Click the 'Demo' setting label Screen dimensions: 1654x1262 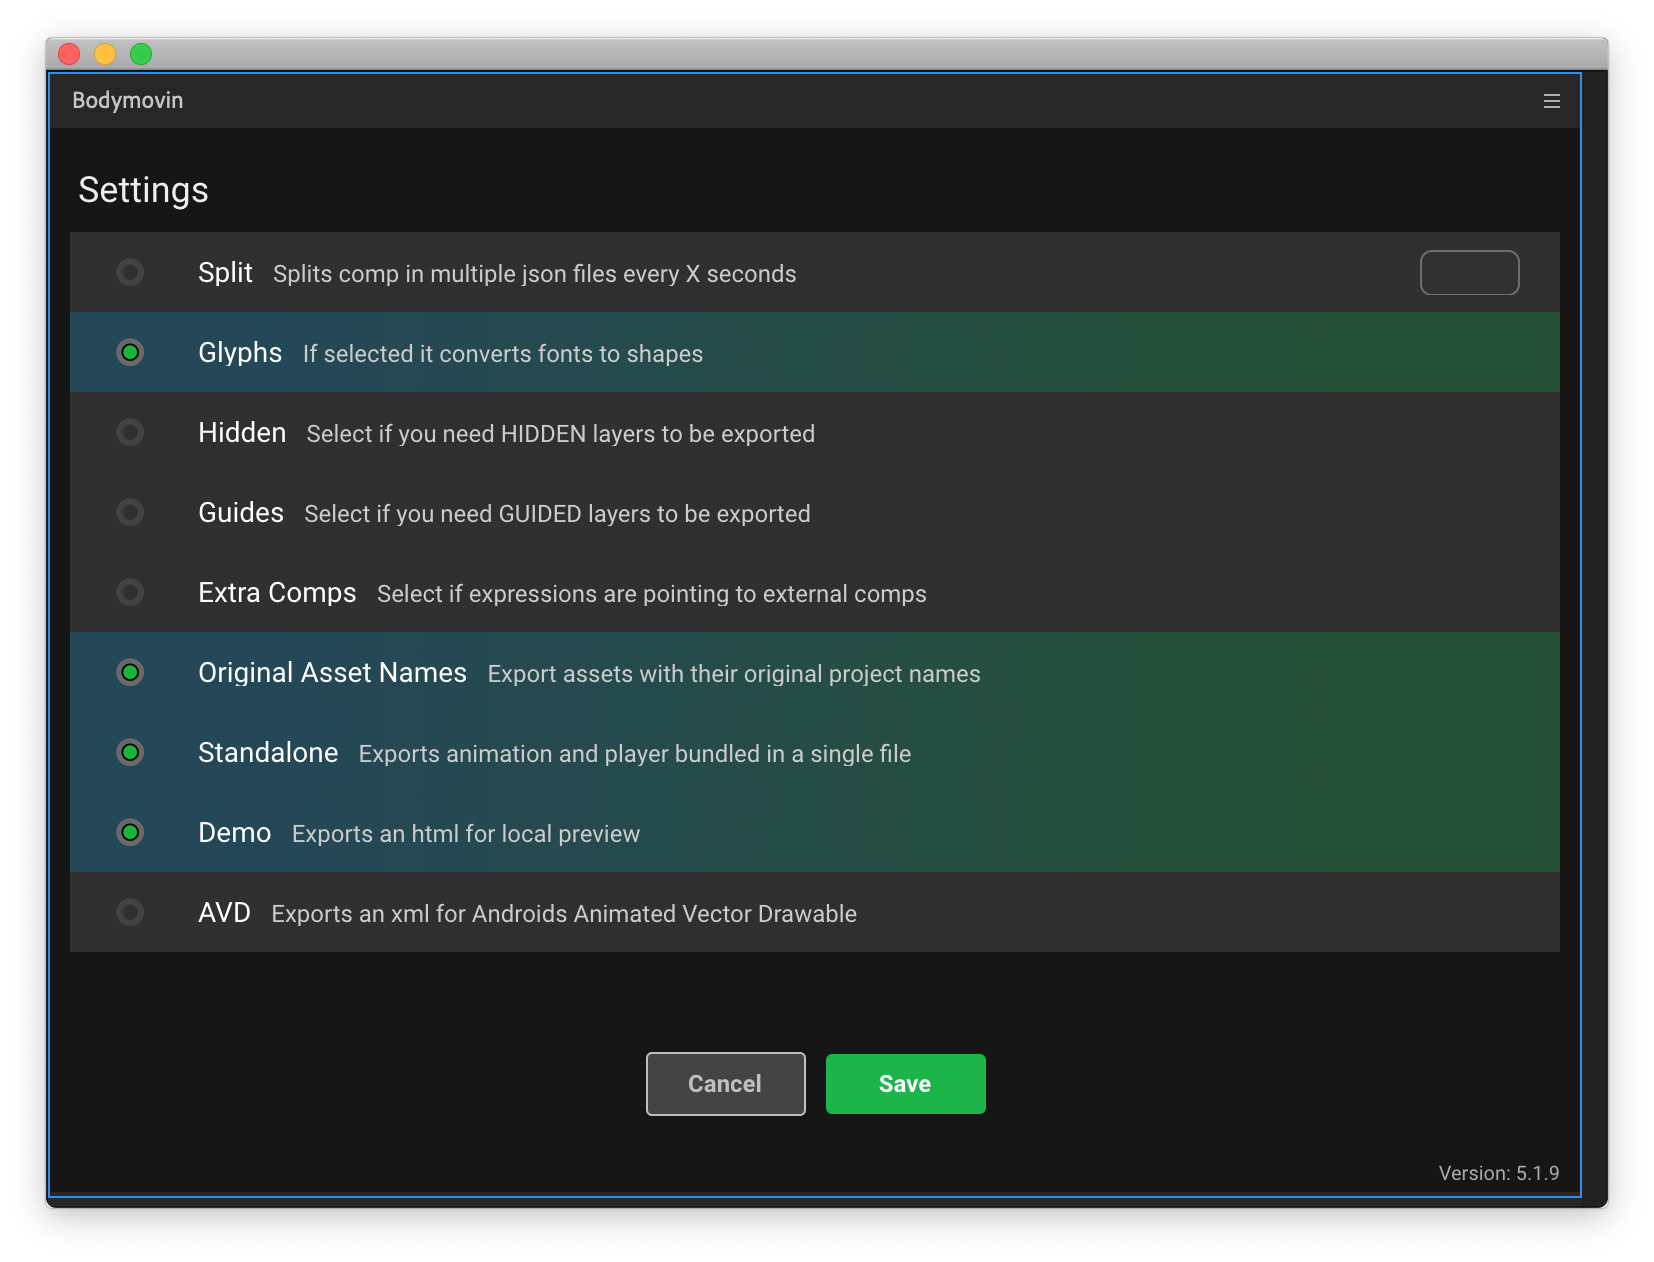point(235,832)
